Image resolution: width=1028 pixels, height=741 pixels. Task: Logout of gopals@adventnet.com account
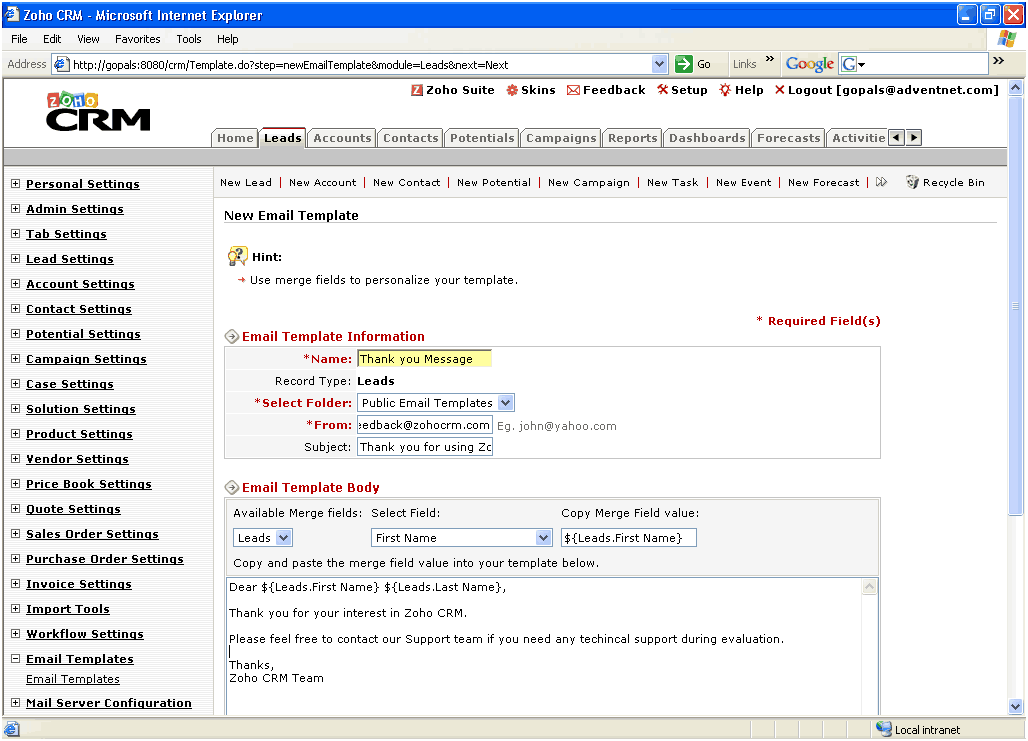point(886,90)
